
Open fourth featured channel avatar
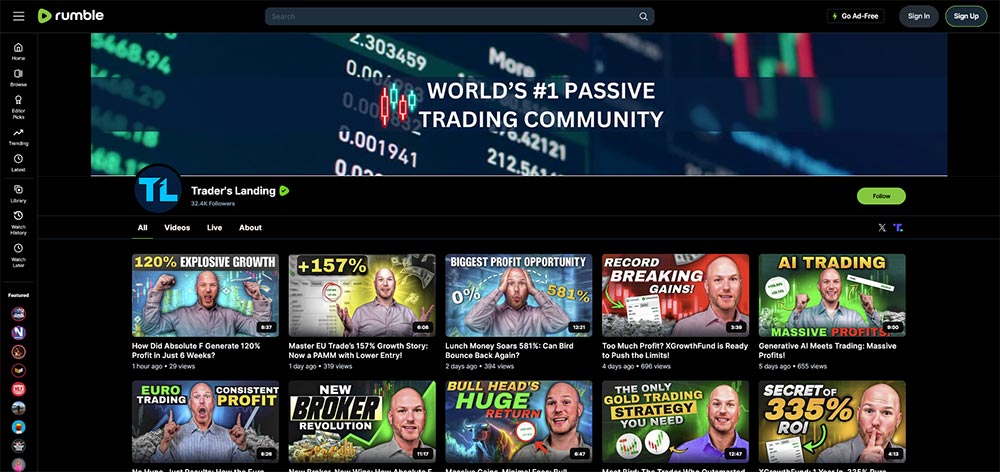click(18, 370)
